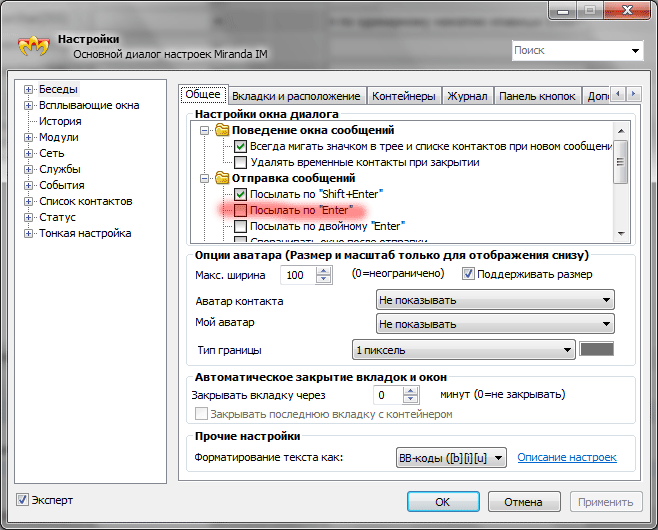Expand the Сеть tree node

pos(28,153)
